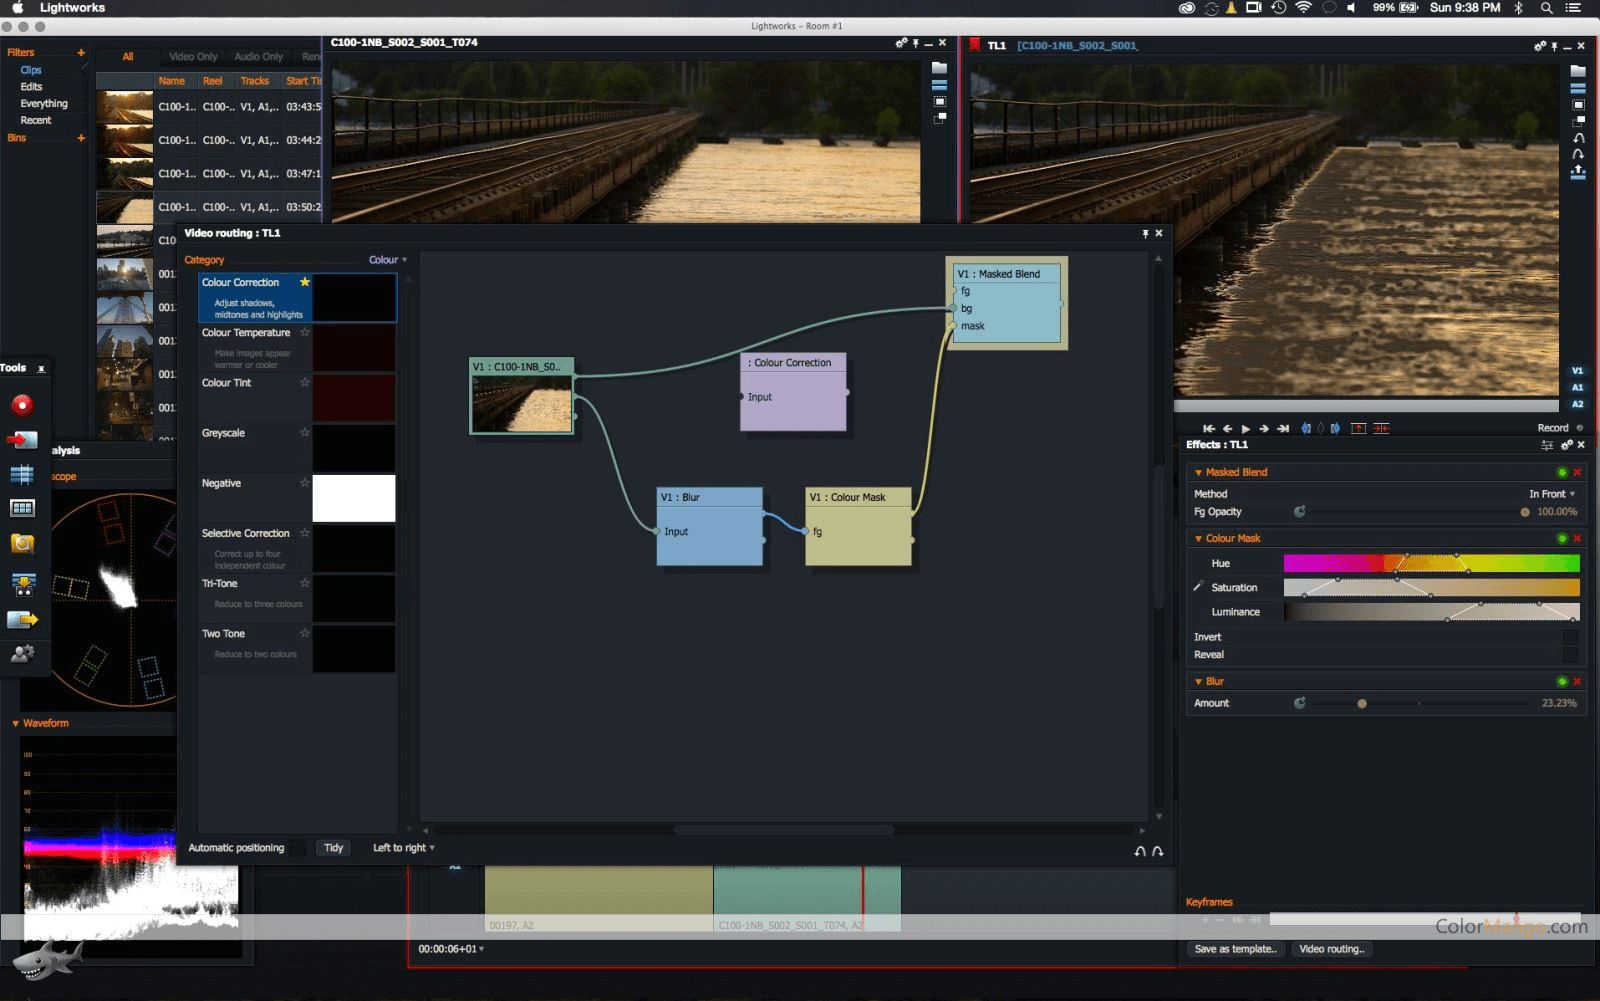Switch to the Video Only tab
This screenshot has width=1600, height=1001.
pos(192,56)
